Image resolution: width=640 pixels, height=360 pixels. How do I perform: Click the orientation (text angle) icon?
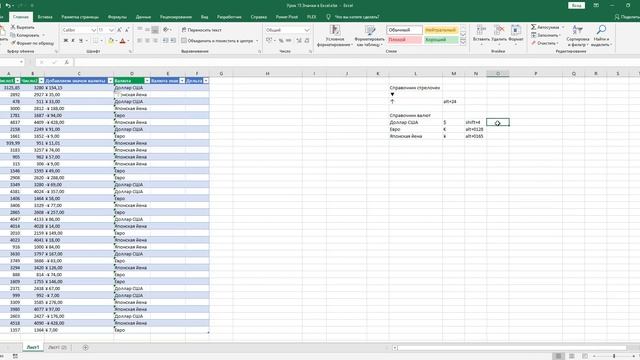[166, 30]
